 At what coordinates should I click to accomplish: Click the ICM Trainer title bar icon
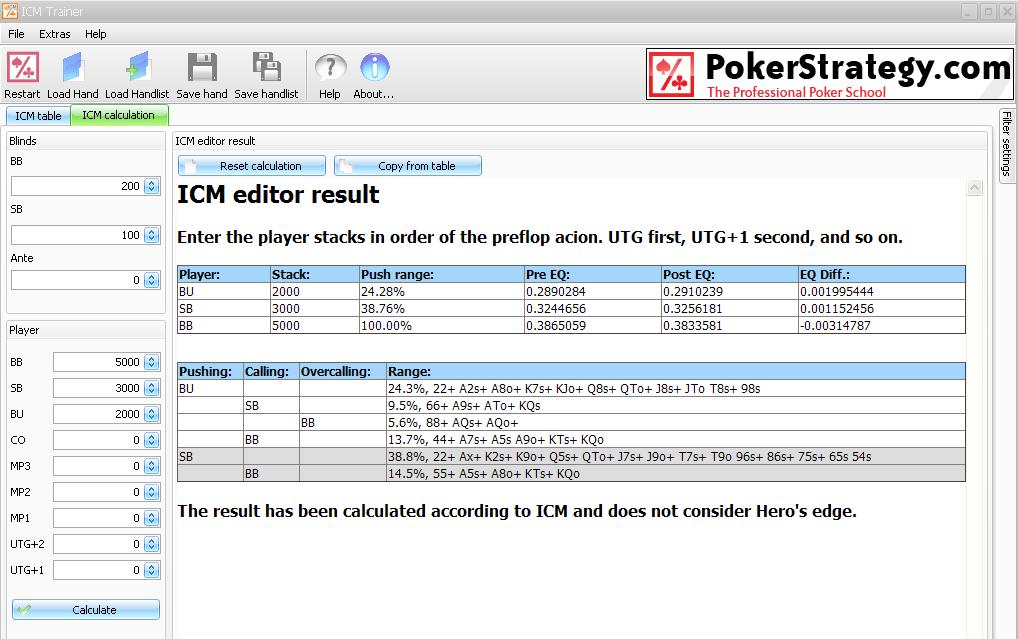click(10, 11)
